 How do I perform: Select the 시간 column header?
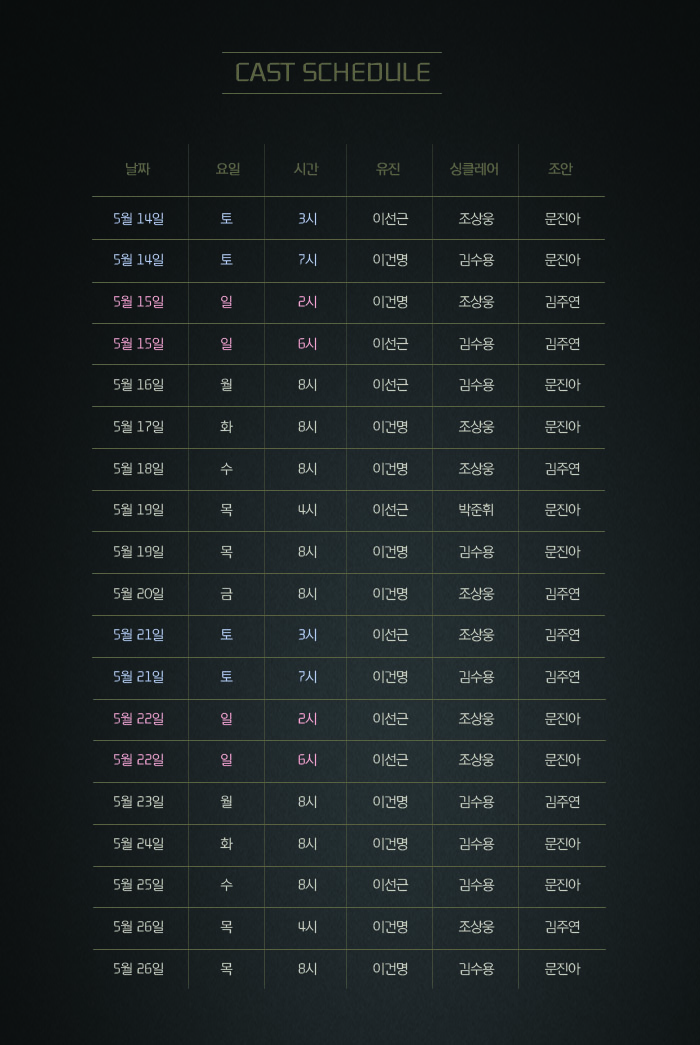click(x=306, y=169)
